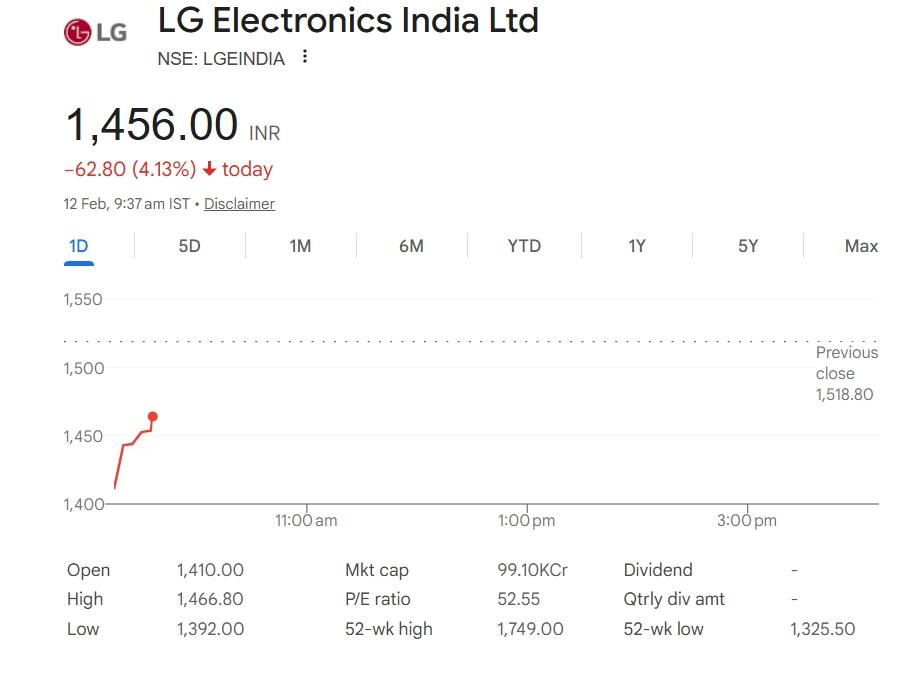Click the NSE: LGEINDIA ticker label

[x=221, y=59]
